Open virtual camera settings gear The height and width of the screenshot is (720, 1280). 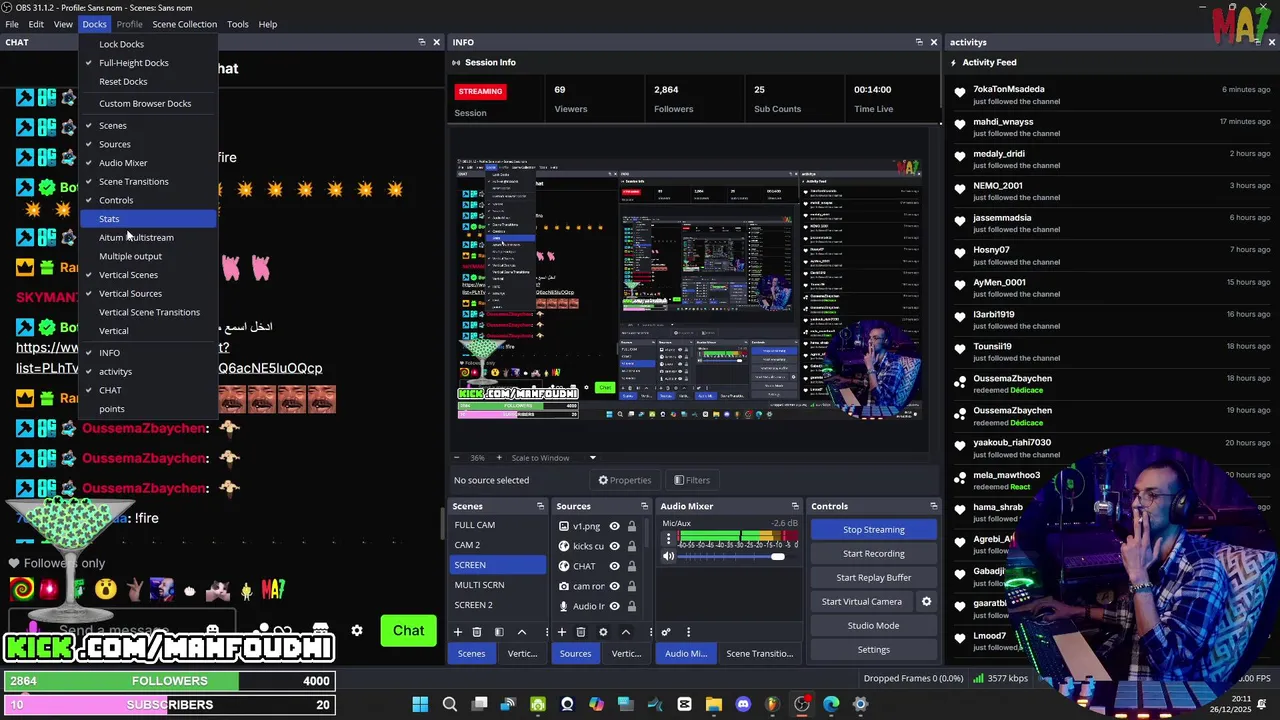pos(926,601)
